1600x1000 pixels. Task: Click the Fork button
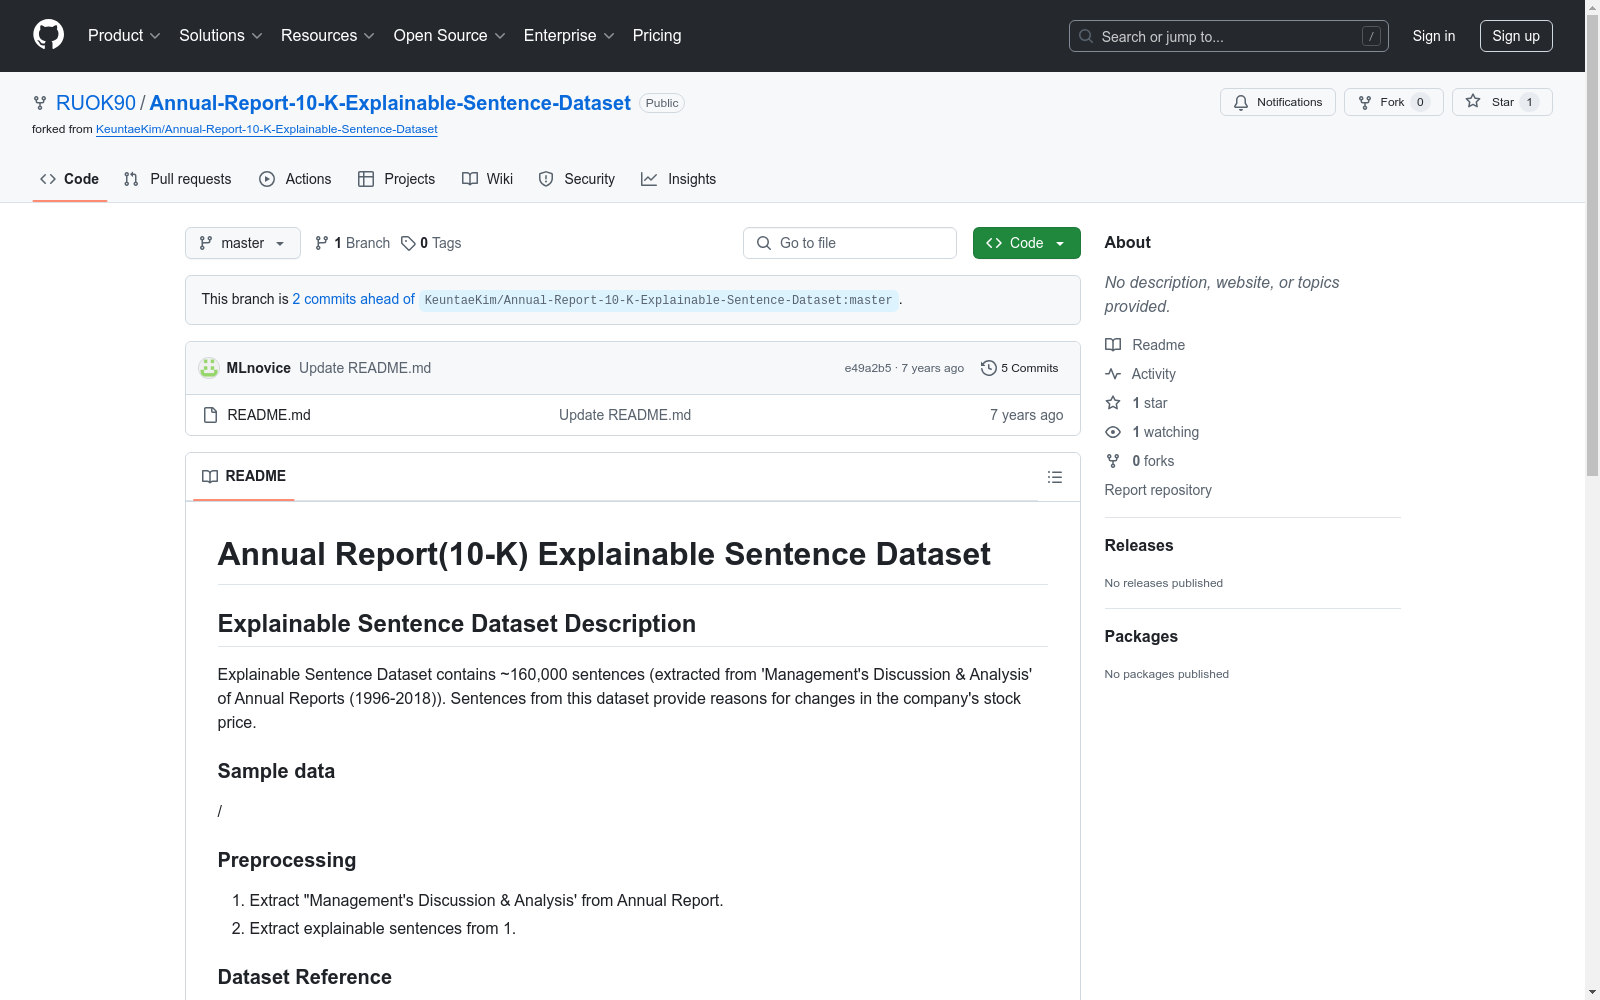[x=1394, y=102]
